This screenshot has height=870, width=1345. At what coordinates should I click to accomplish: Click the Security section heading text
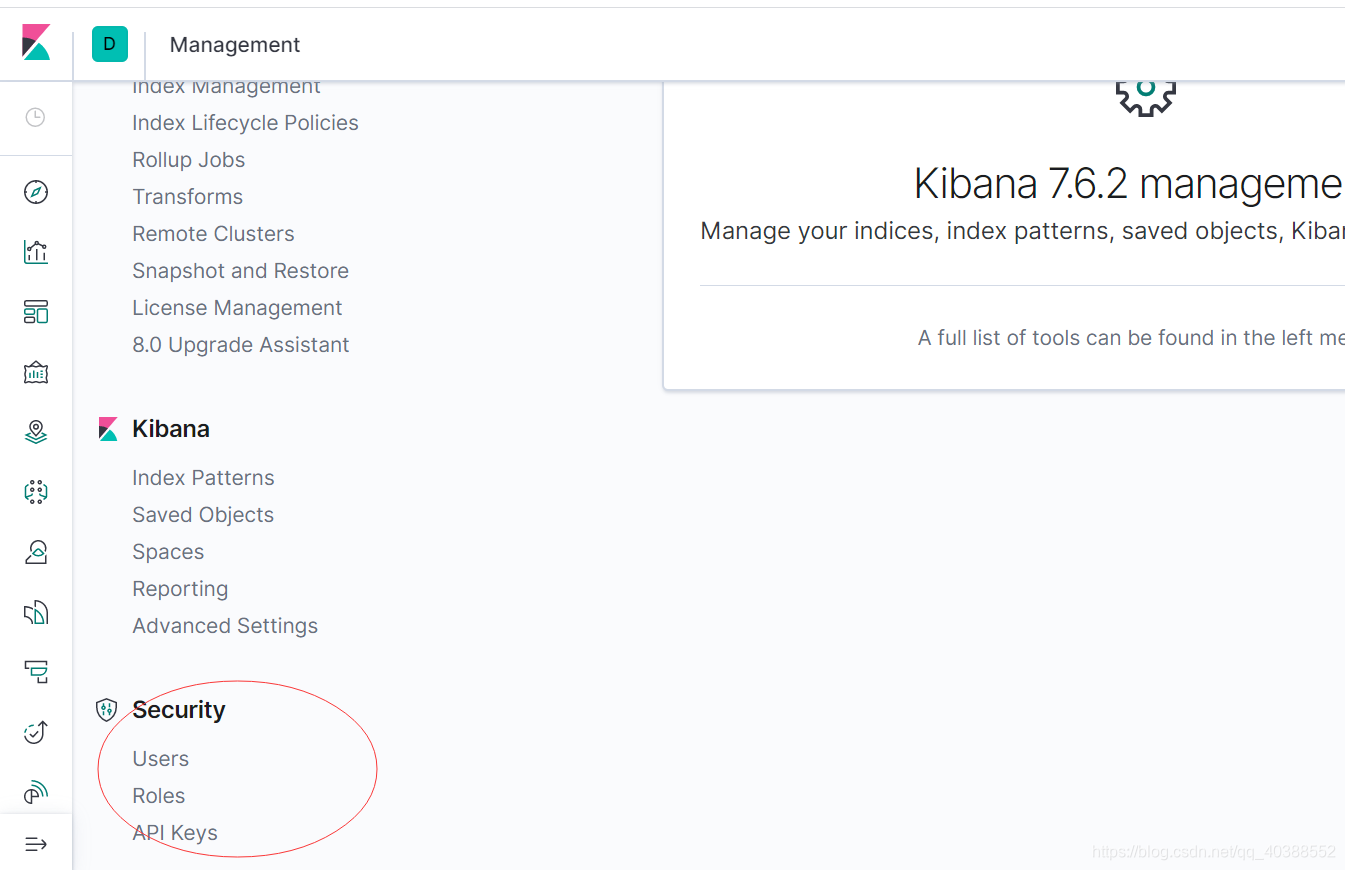tap(179, 710)
